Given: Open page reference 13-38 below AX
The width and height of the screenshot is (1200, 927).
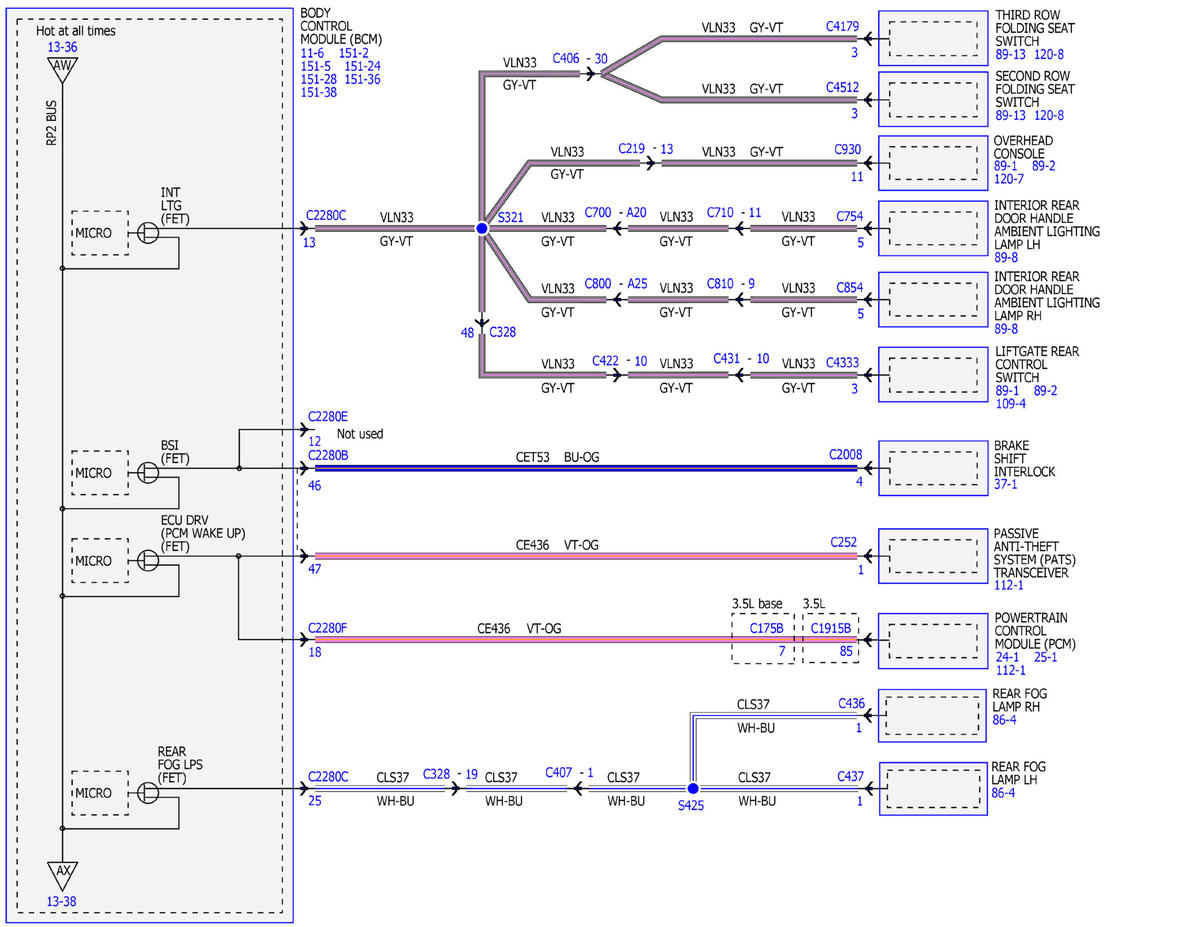Looking at the screenshot, I should click(62, 901).
